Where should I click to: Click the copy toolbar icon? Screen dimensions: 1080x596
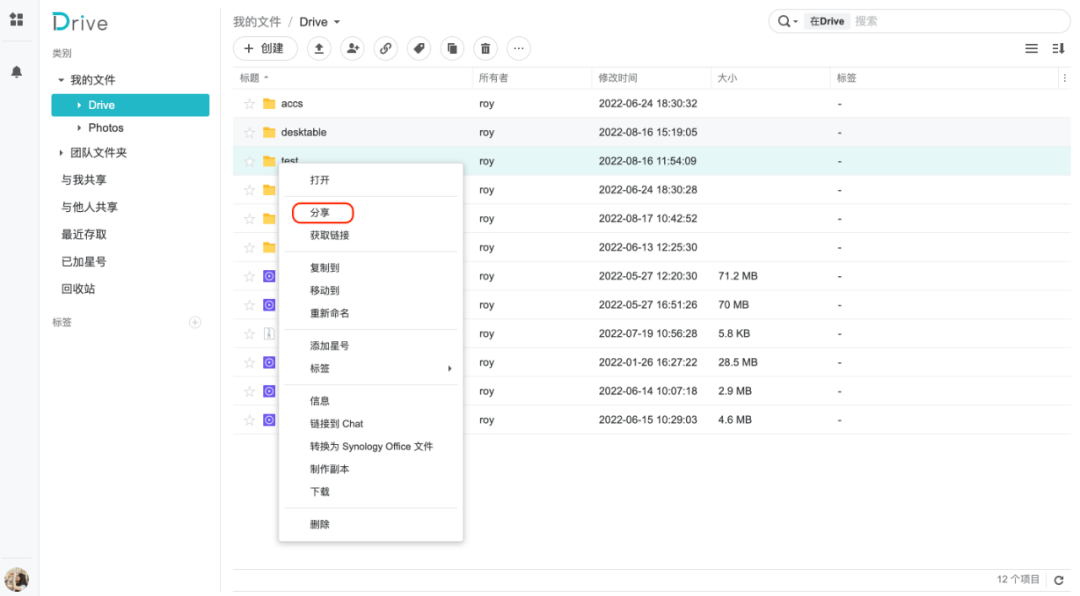[452, 48]
